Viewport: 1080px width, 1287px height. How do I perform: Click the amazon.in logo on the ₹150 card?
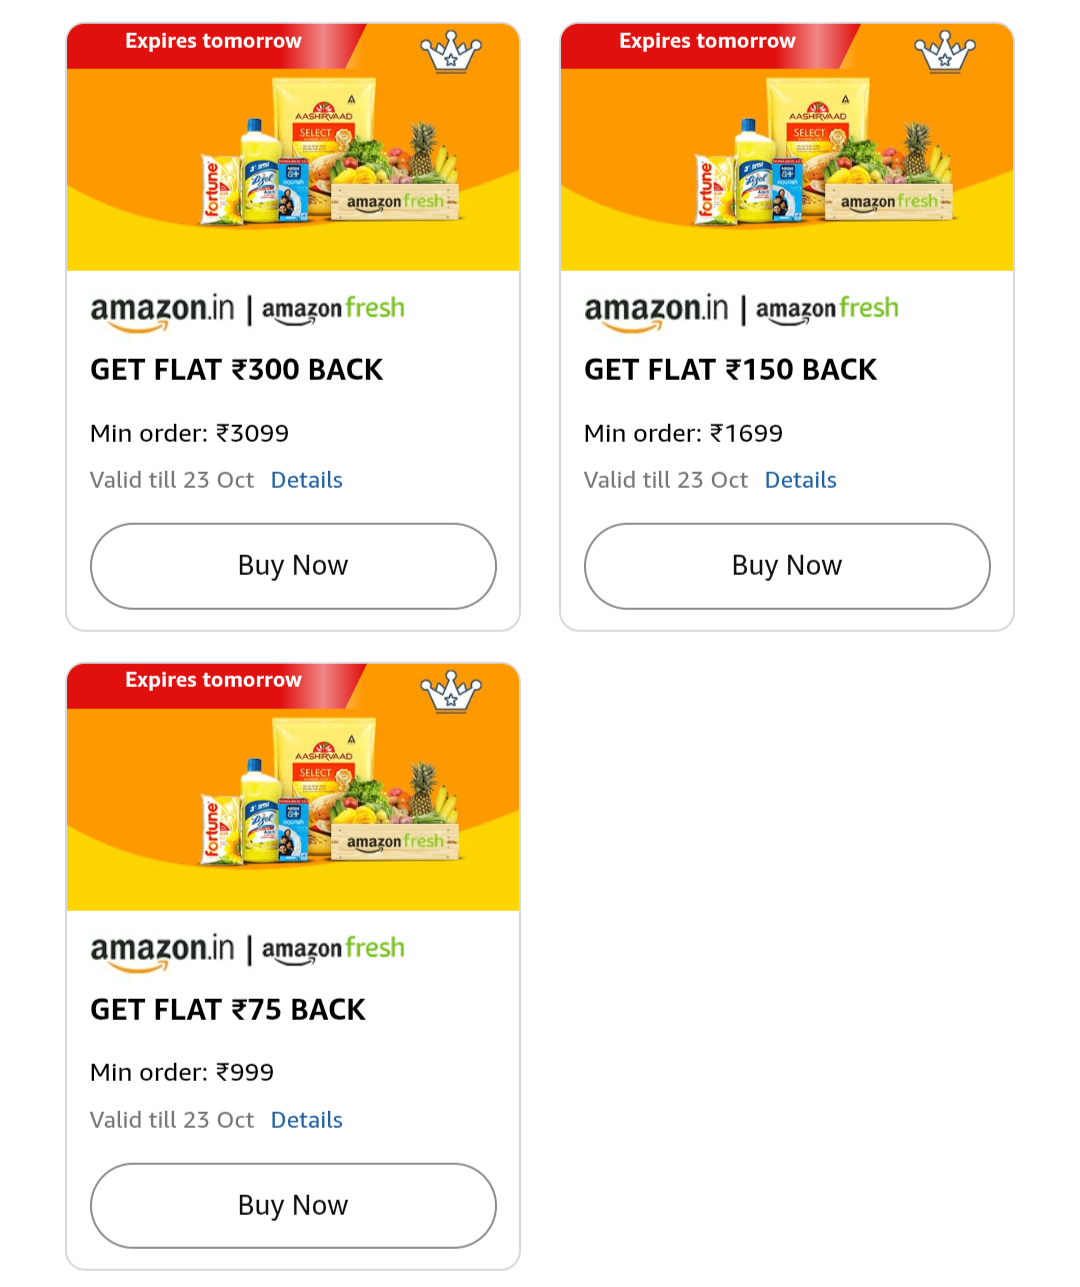[656, 310]
